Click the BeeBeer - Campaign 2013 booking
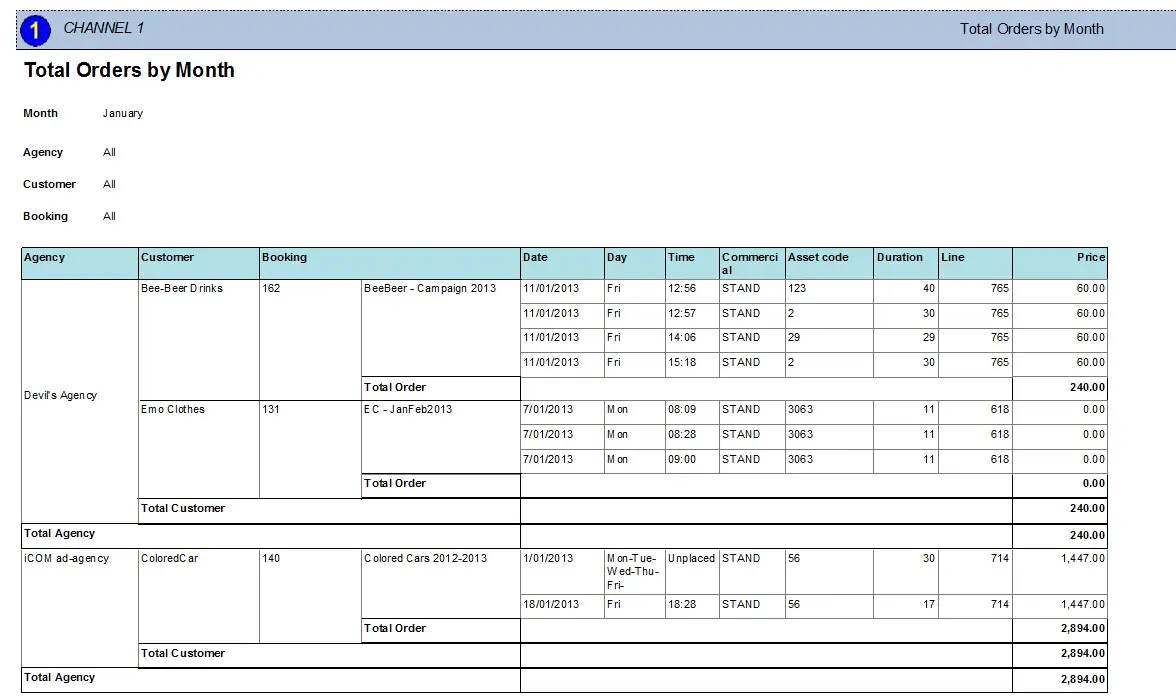Viewport: 1176px width, 700px height. tap(430, 289)
